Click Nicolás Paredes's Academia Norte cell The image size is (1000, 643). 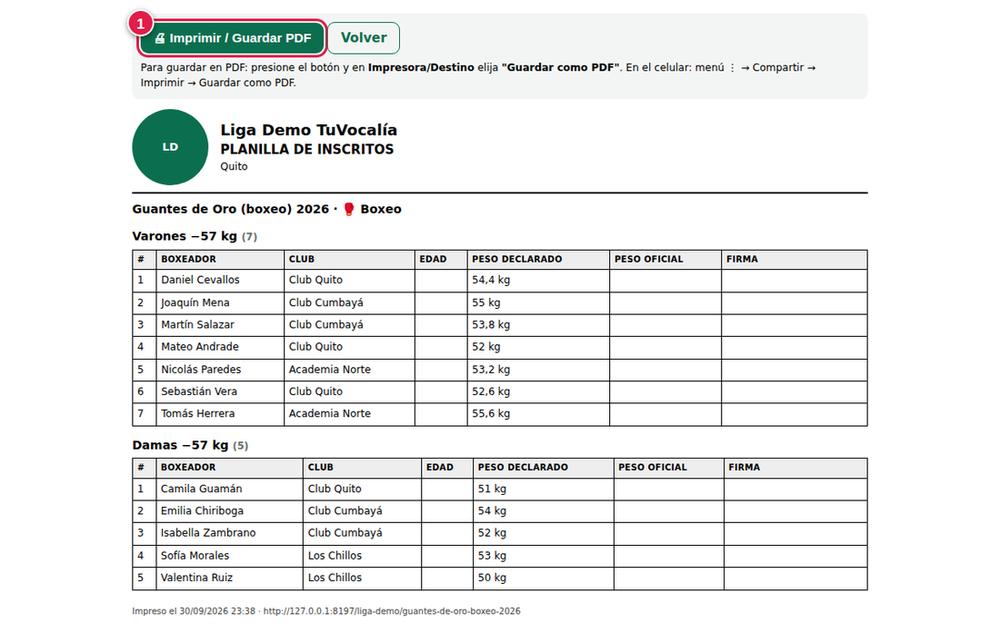[349, 370]
